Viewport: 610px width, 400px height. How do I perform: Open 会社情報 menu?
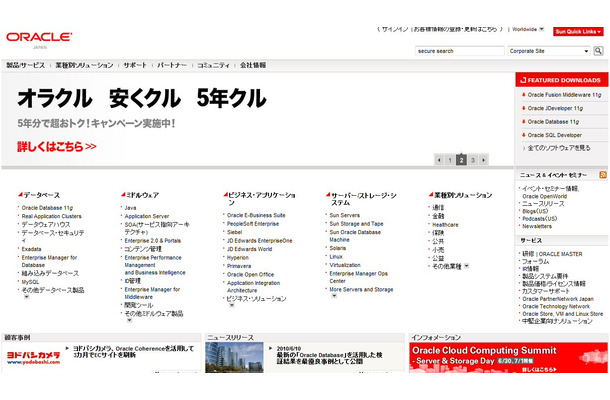tap(253, 65)
